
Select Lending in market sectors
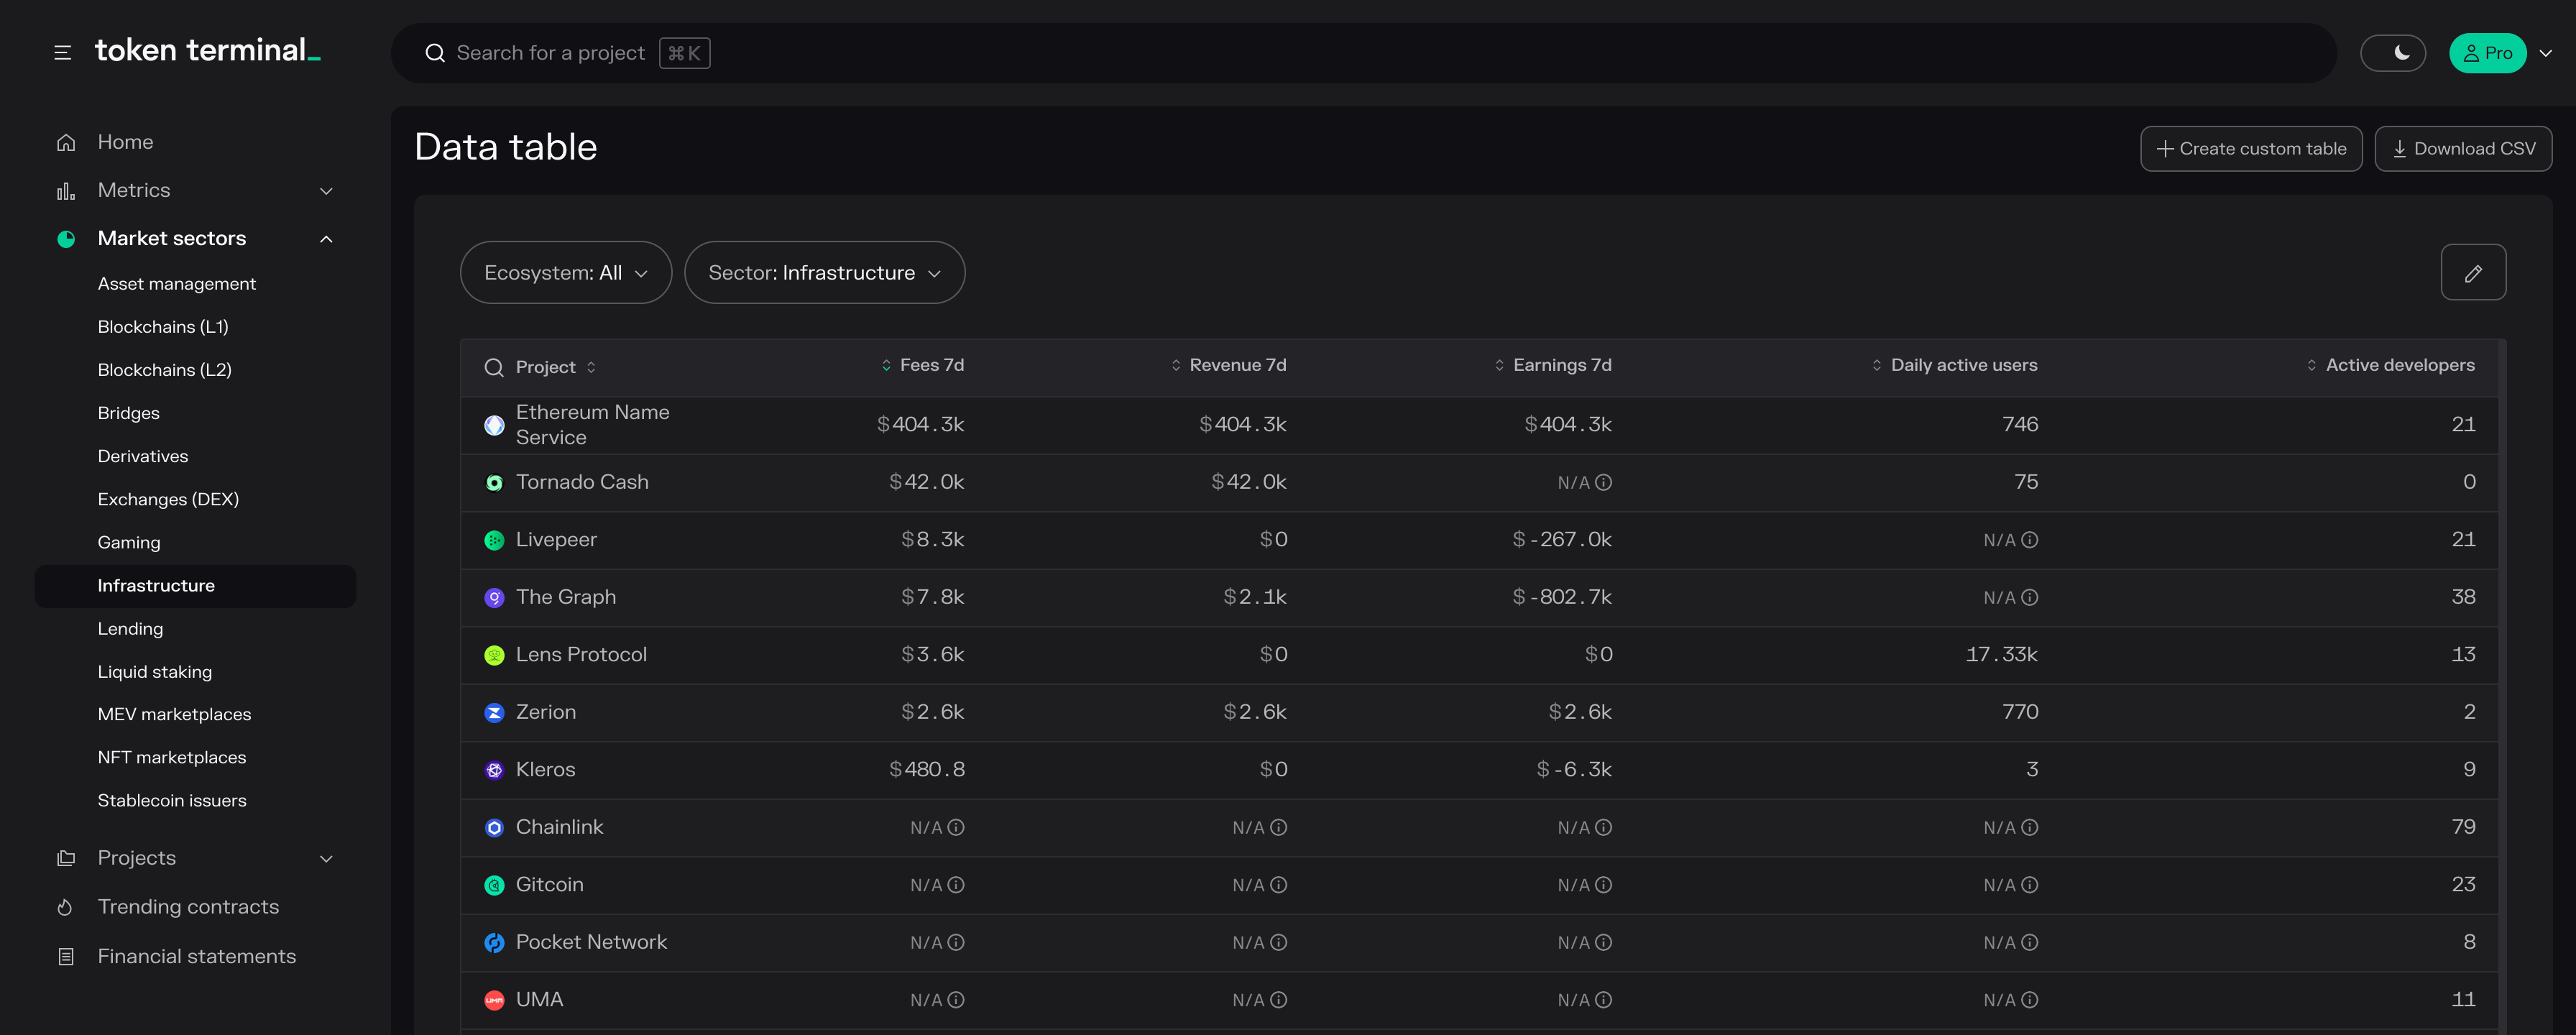pyautogui.click(x=130, y=629)
